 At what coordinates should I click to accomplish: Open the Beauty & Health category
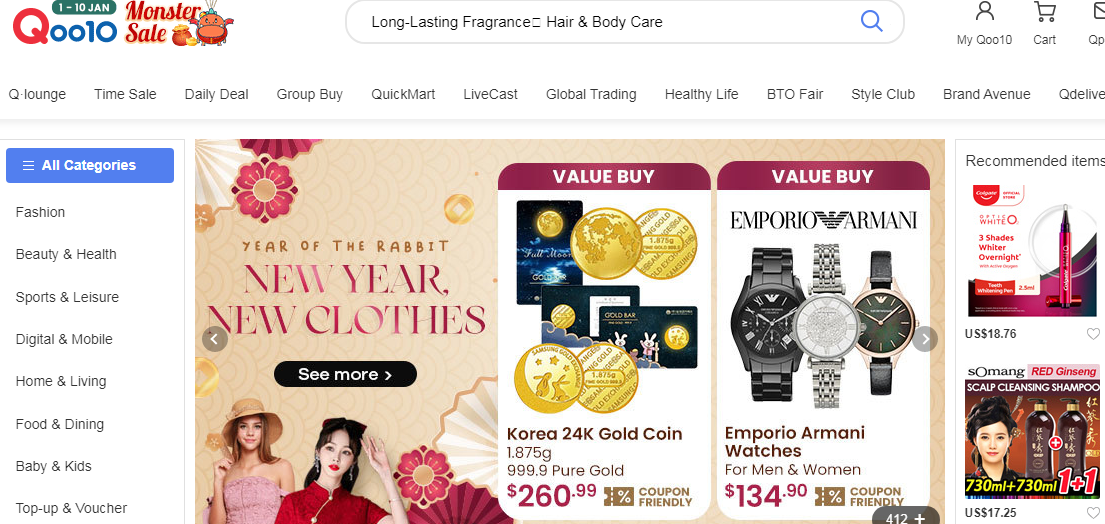pos(66,254)
